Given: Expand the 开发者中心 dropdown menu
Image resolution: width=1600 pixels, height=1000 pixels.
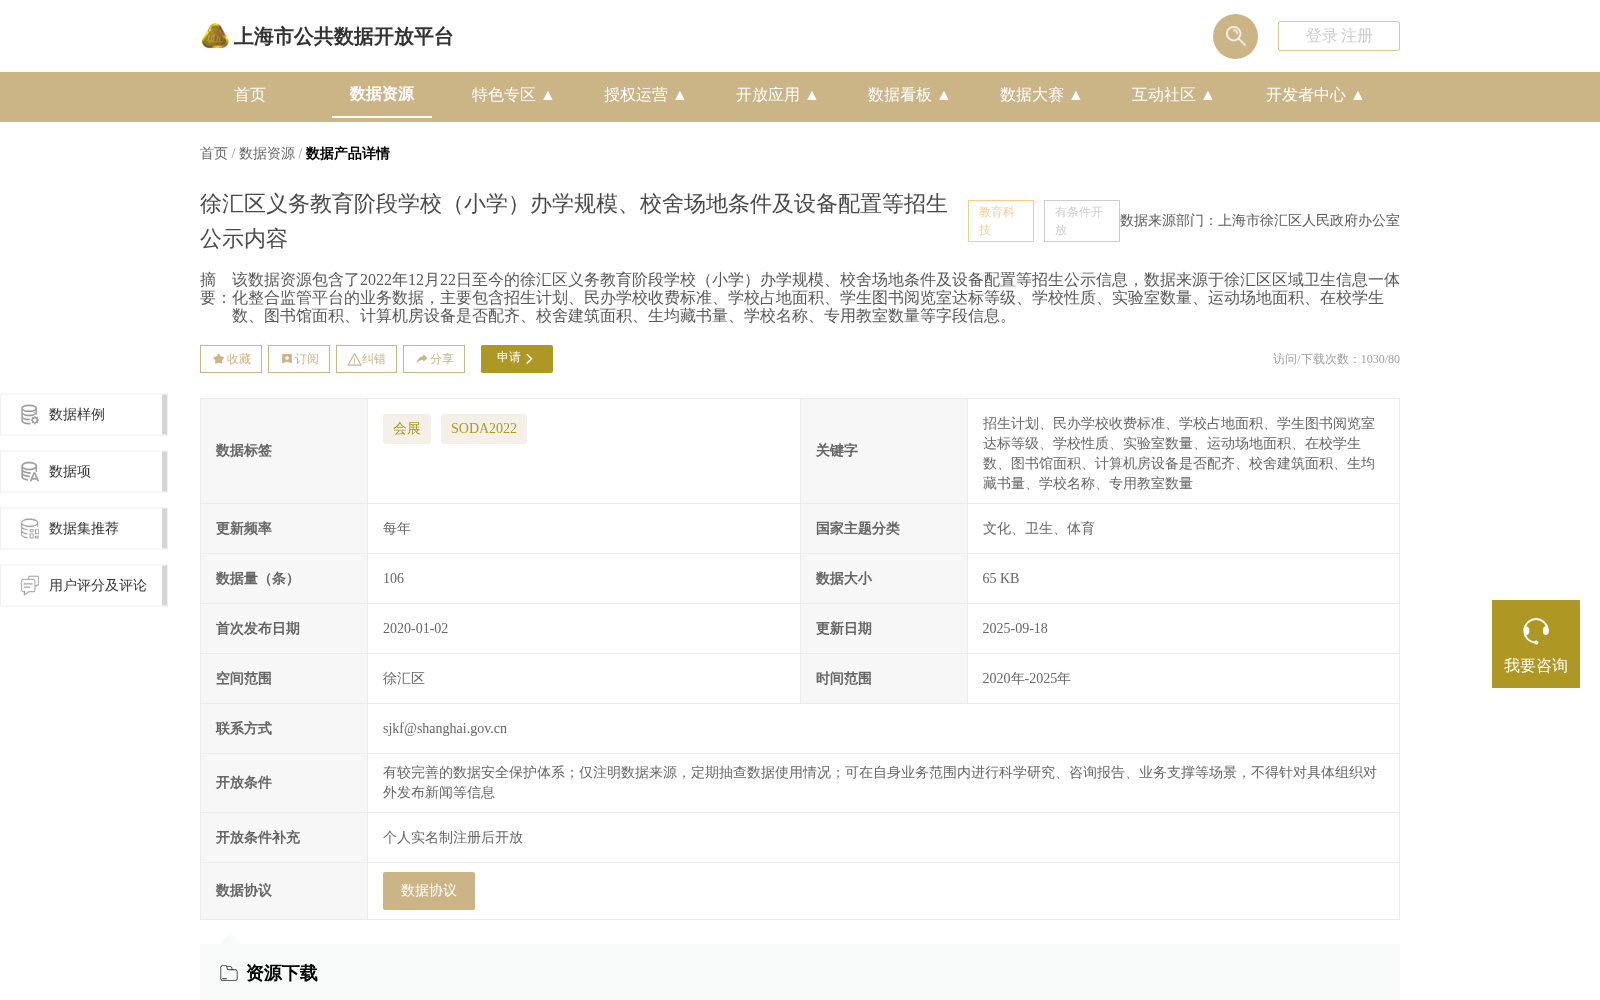Looking at the screenshot, I should point(1314,95).
